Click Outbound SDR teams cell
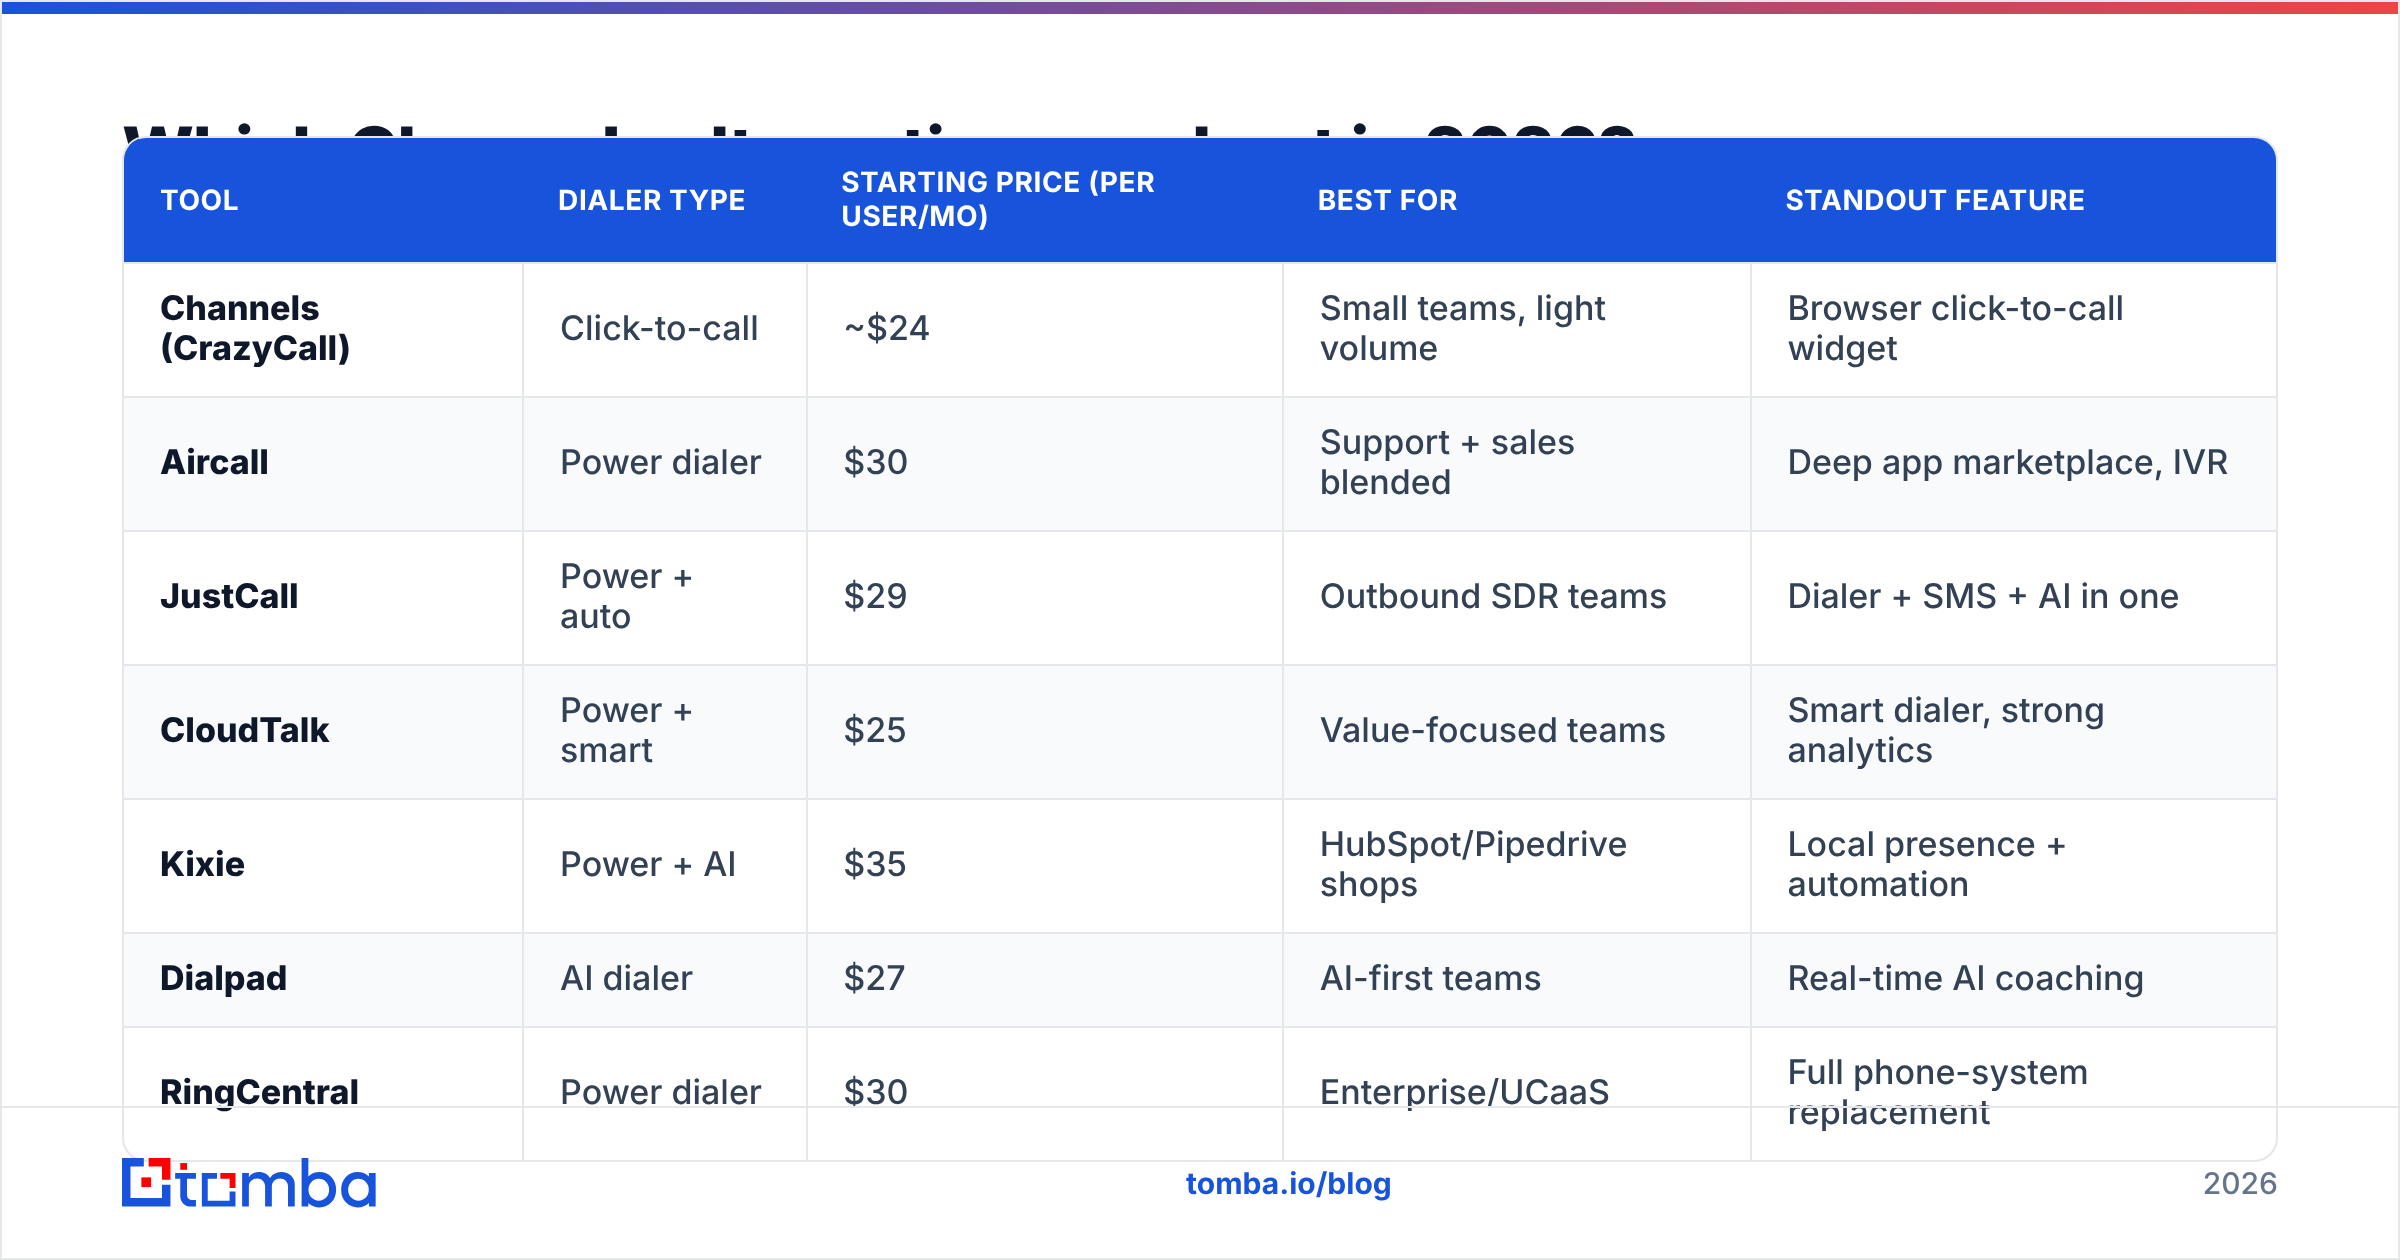 pos(1493,596)
